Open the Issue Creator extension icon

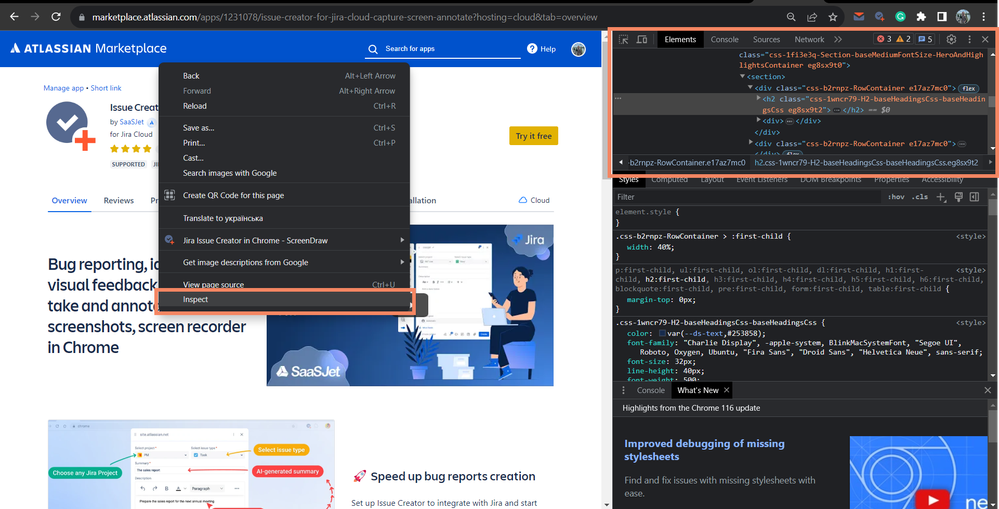pos(880,17)
